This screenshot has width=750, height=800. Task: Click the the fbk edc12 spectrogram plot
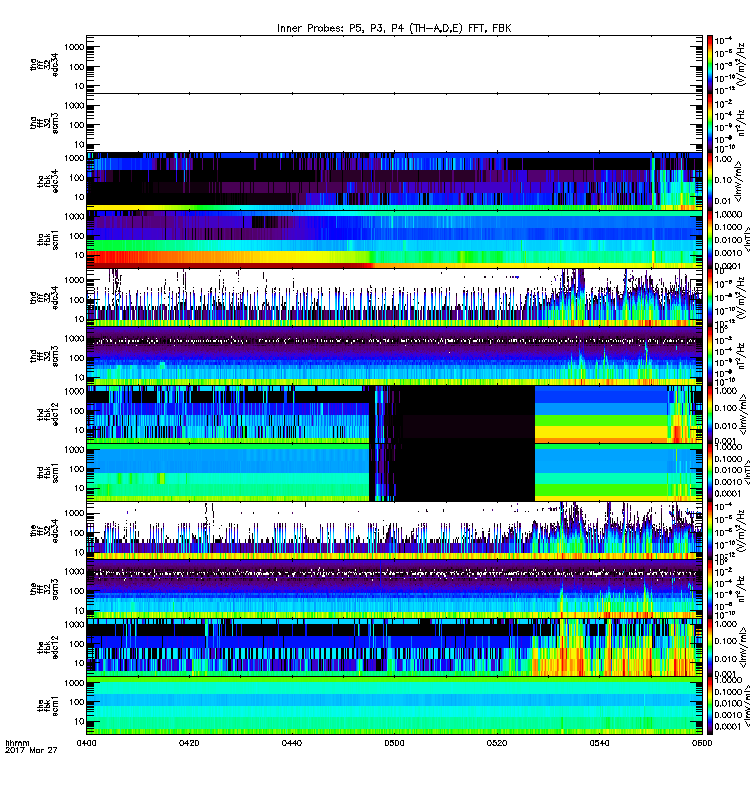[394, 647]
